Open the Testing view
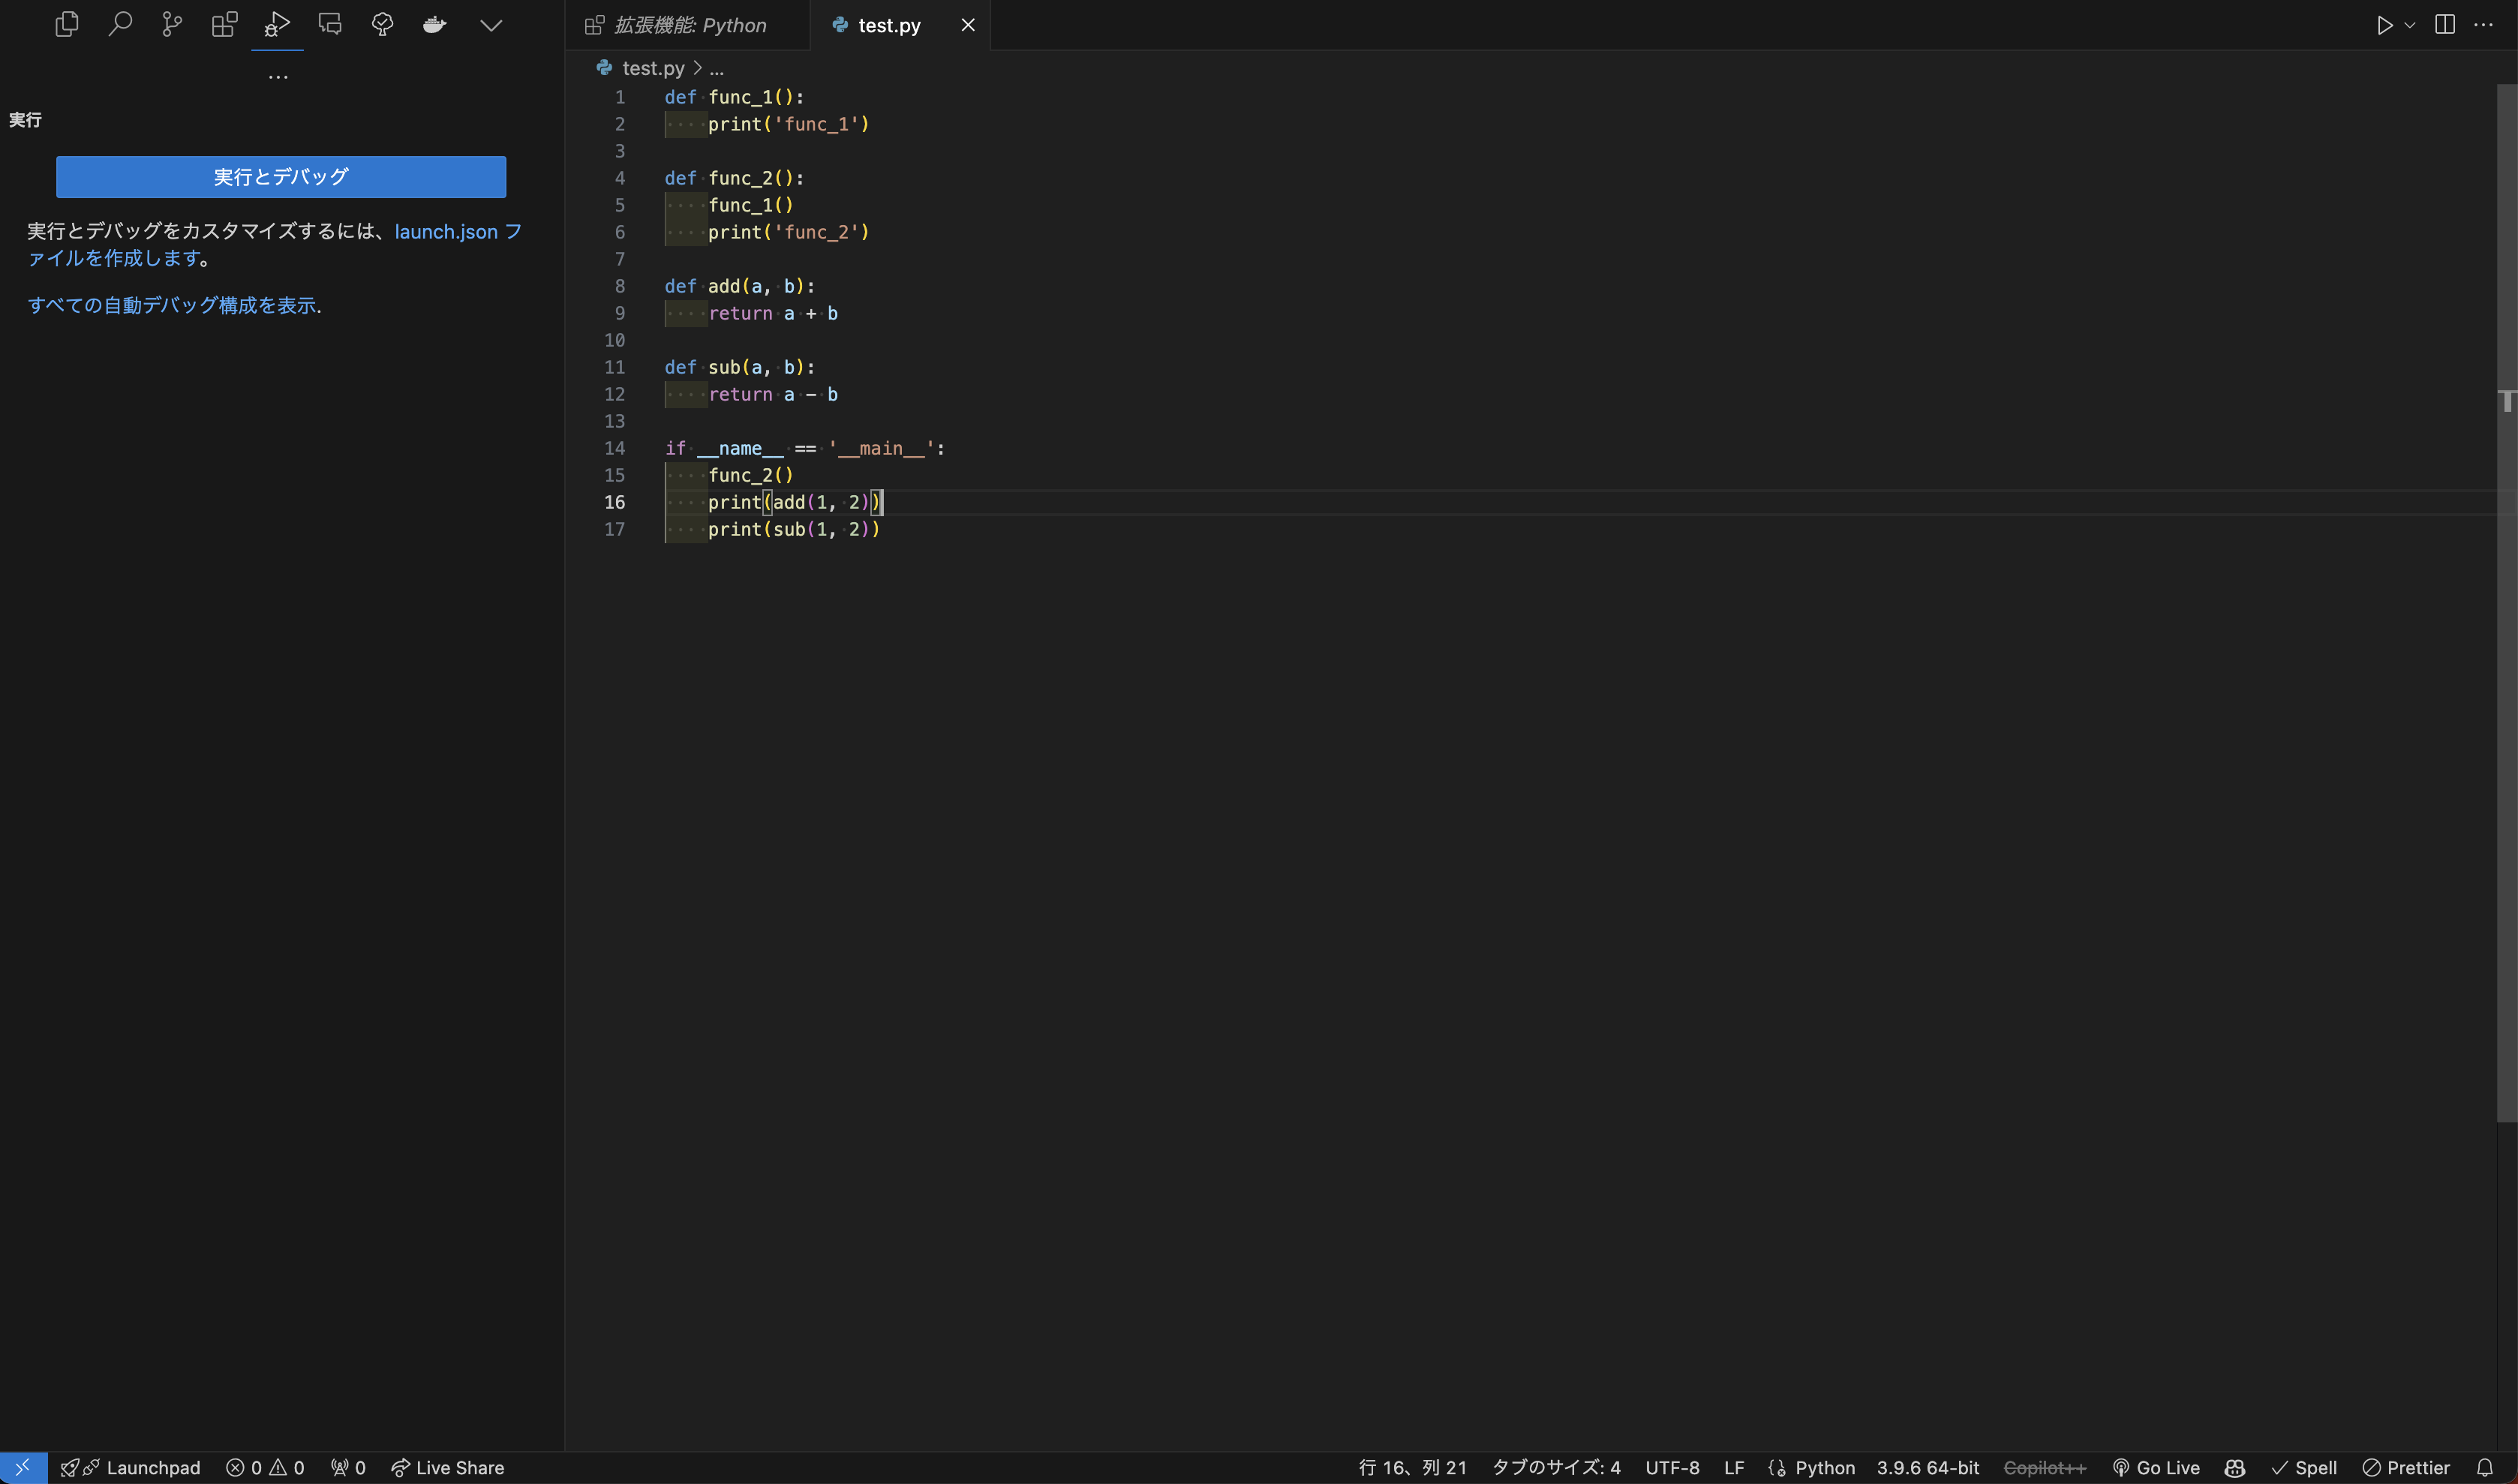This screenshot has height=1484, width=2518. (x=383, y=24)
